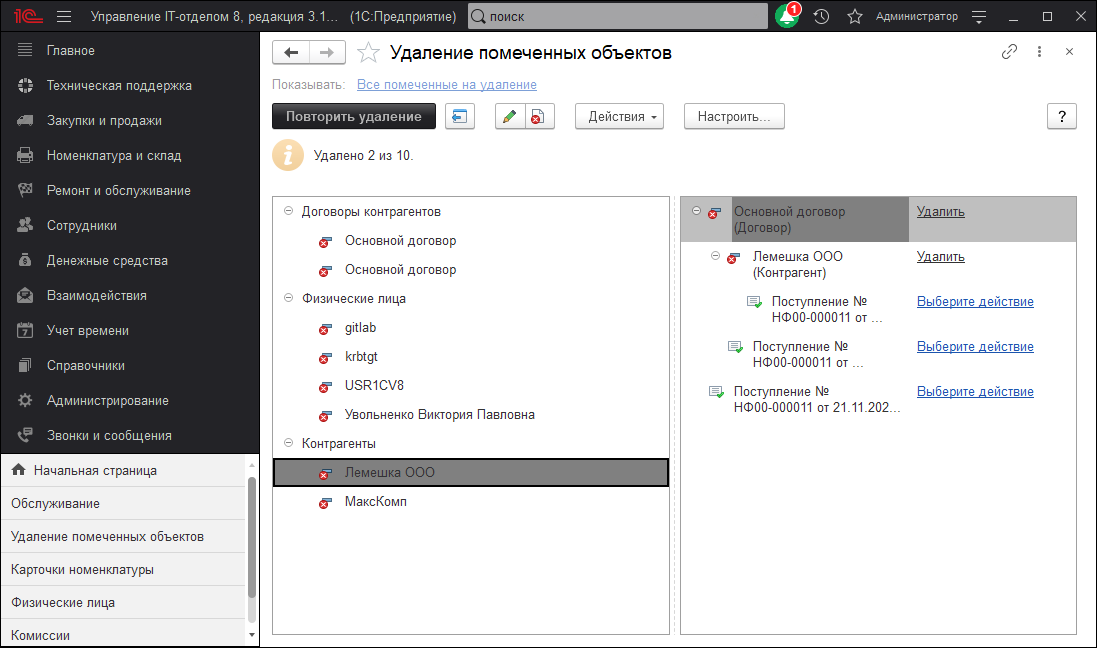Open history via the clock icon

coord(820,16)
